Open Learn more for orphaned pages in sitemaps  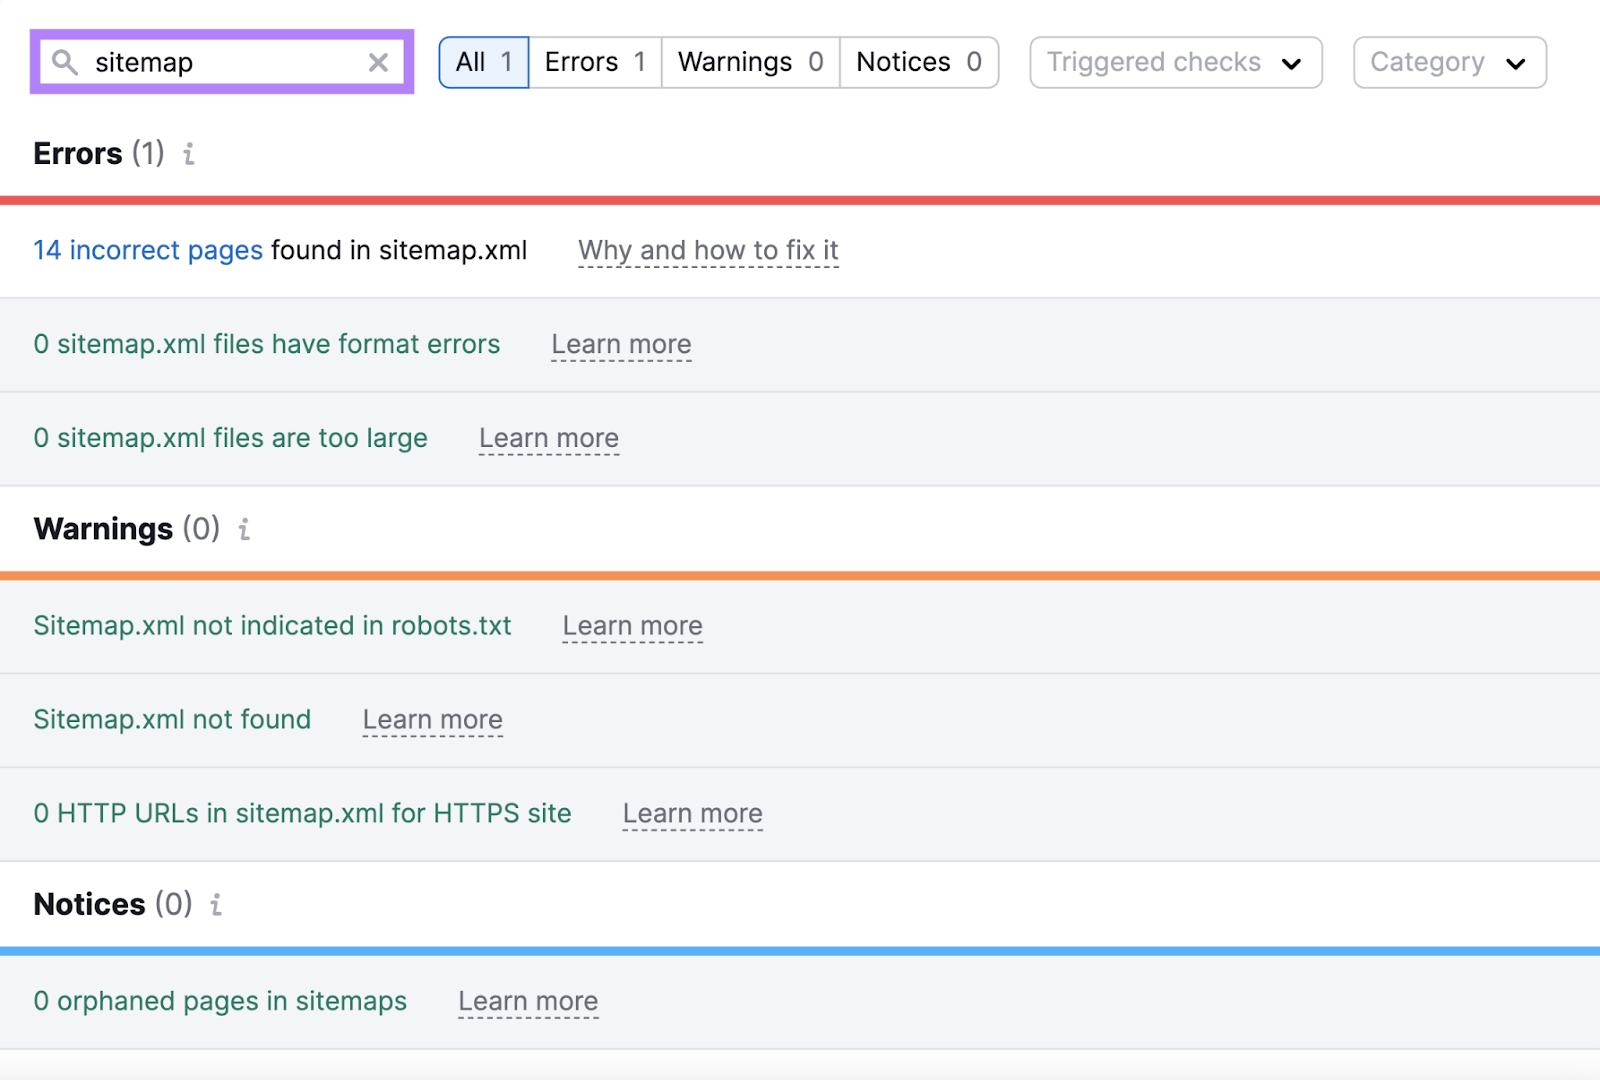click(528, 1001)
